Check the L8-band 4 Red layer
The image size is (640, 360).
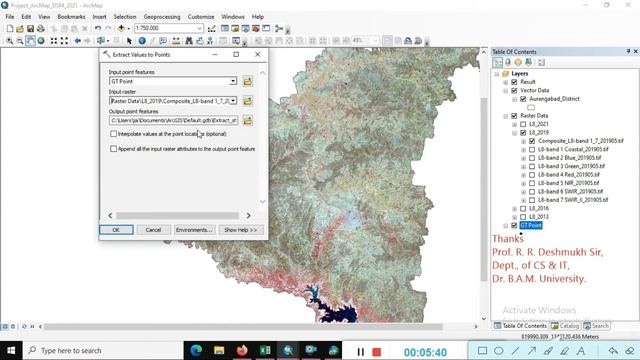point(532,175)
